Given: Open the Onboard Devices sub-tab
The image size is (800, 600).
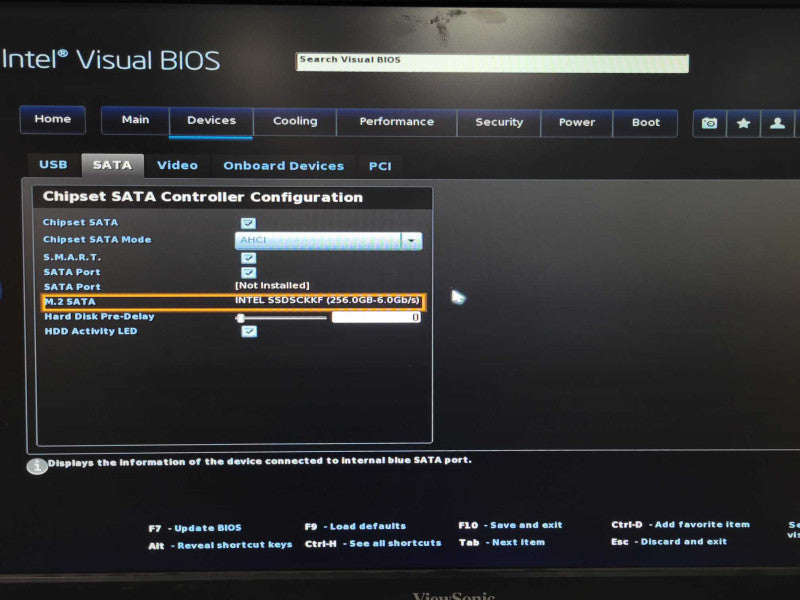Looking at the screenshot, I should [284, 166].
